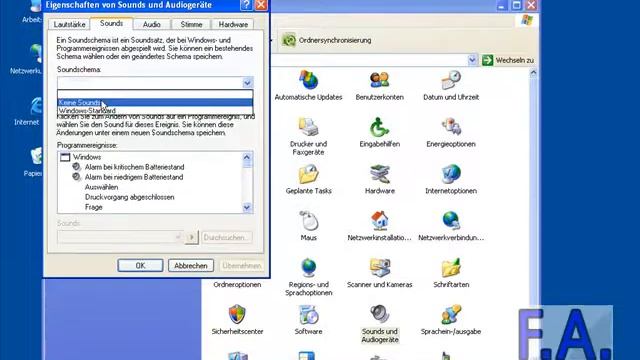640x360 pixels.
Task: Choose Windows-Standard sound scheme
Action: [x=155, y=111]
